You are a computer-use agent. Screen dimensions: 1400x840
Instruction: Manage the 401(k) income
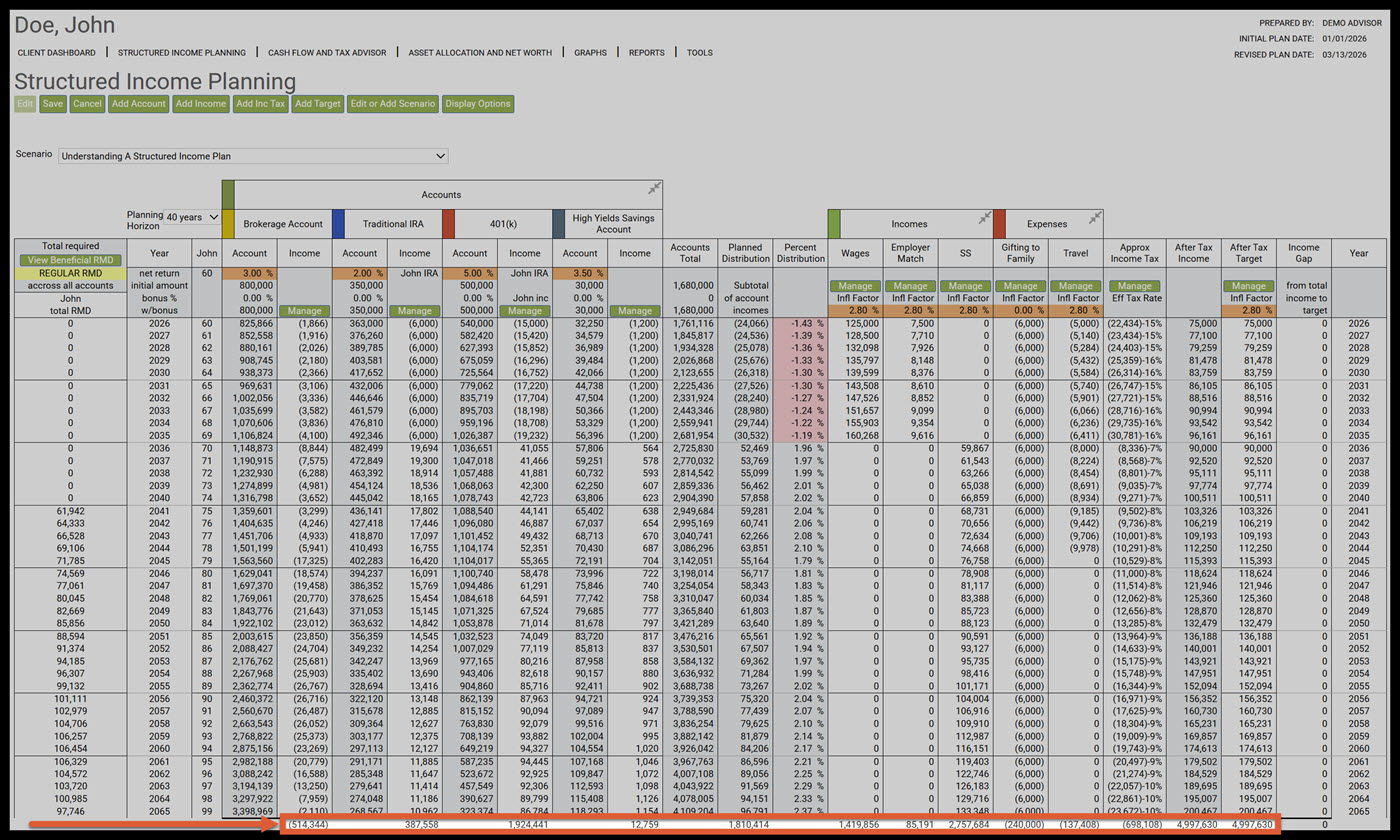coord(524,311)
